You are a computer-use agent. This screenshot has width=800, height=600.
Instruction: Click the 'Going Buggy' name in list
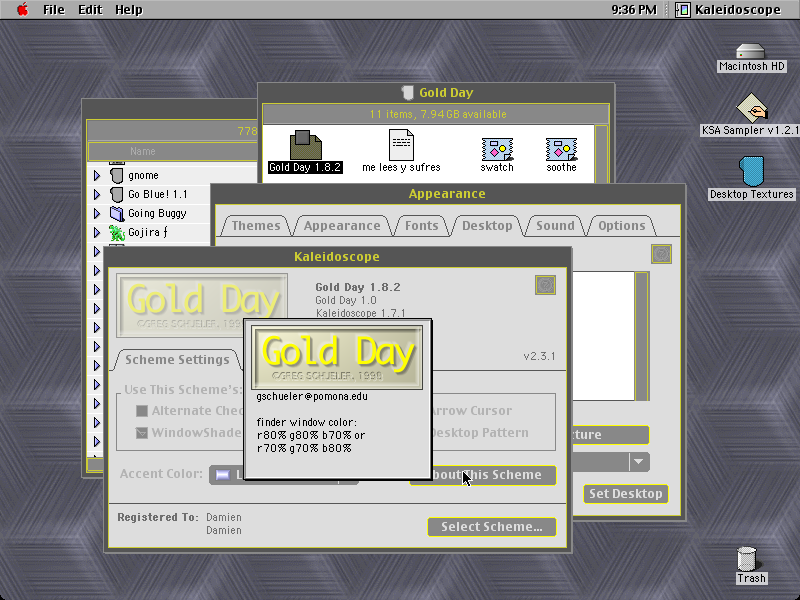pos(157,213)
